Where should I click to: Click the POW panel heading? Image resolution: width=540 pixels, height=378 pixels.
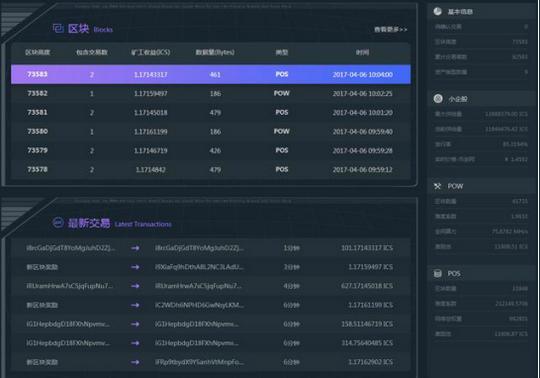(x=455, y=186)
